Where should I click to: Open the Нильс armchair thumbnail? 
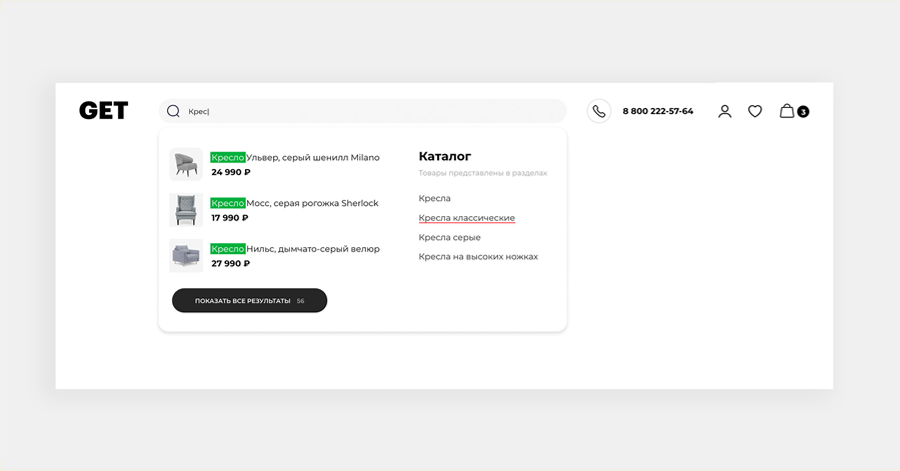(x=186, y=256)
